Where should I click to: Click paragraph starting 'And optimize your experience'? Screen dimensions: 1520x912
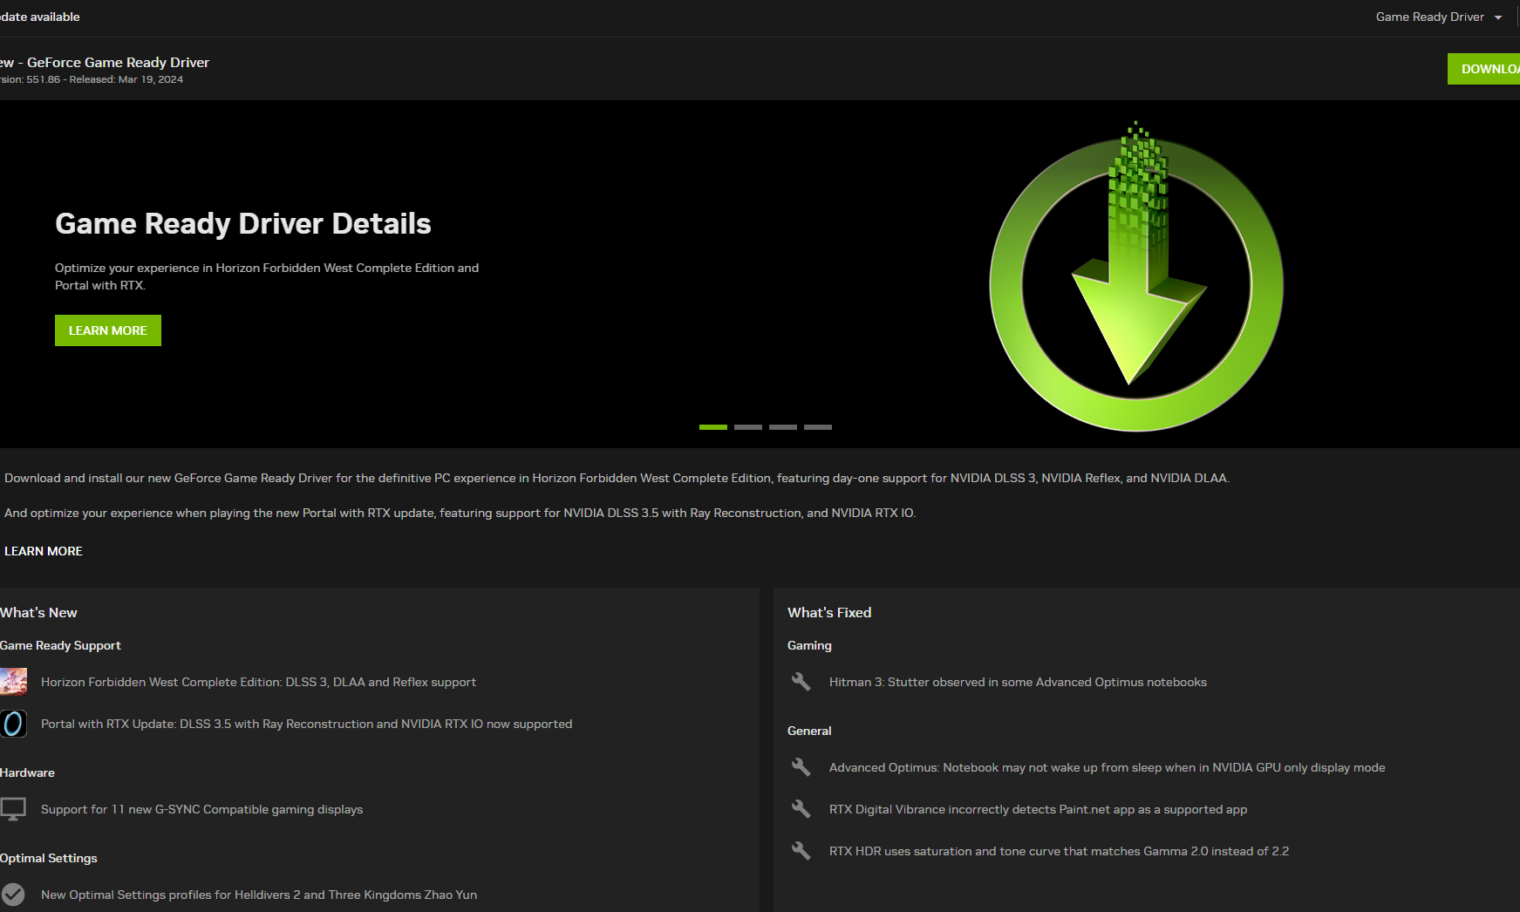click(x=460, y=513)
